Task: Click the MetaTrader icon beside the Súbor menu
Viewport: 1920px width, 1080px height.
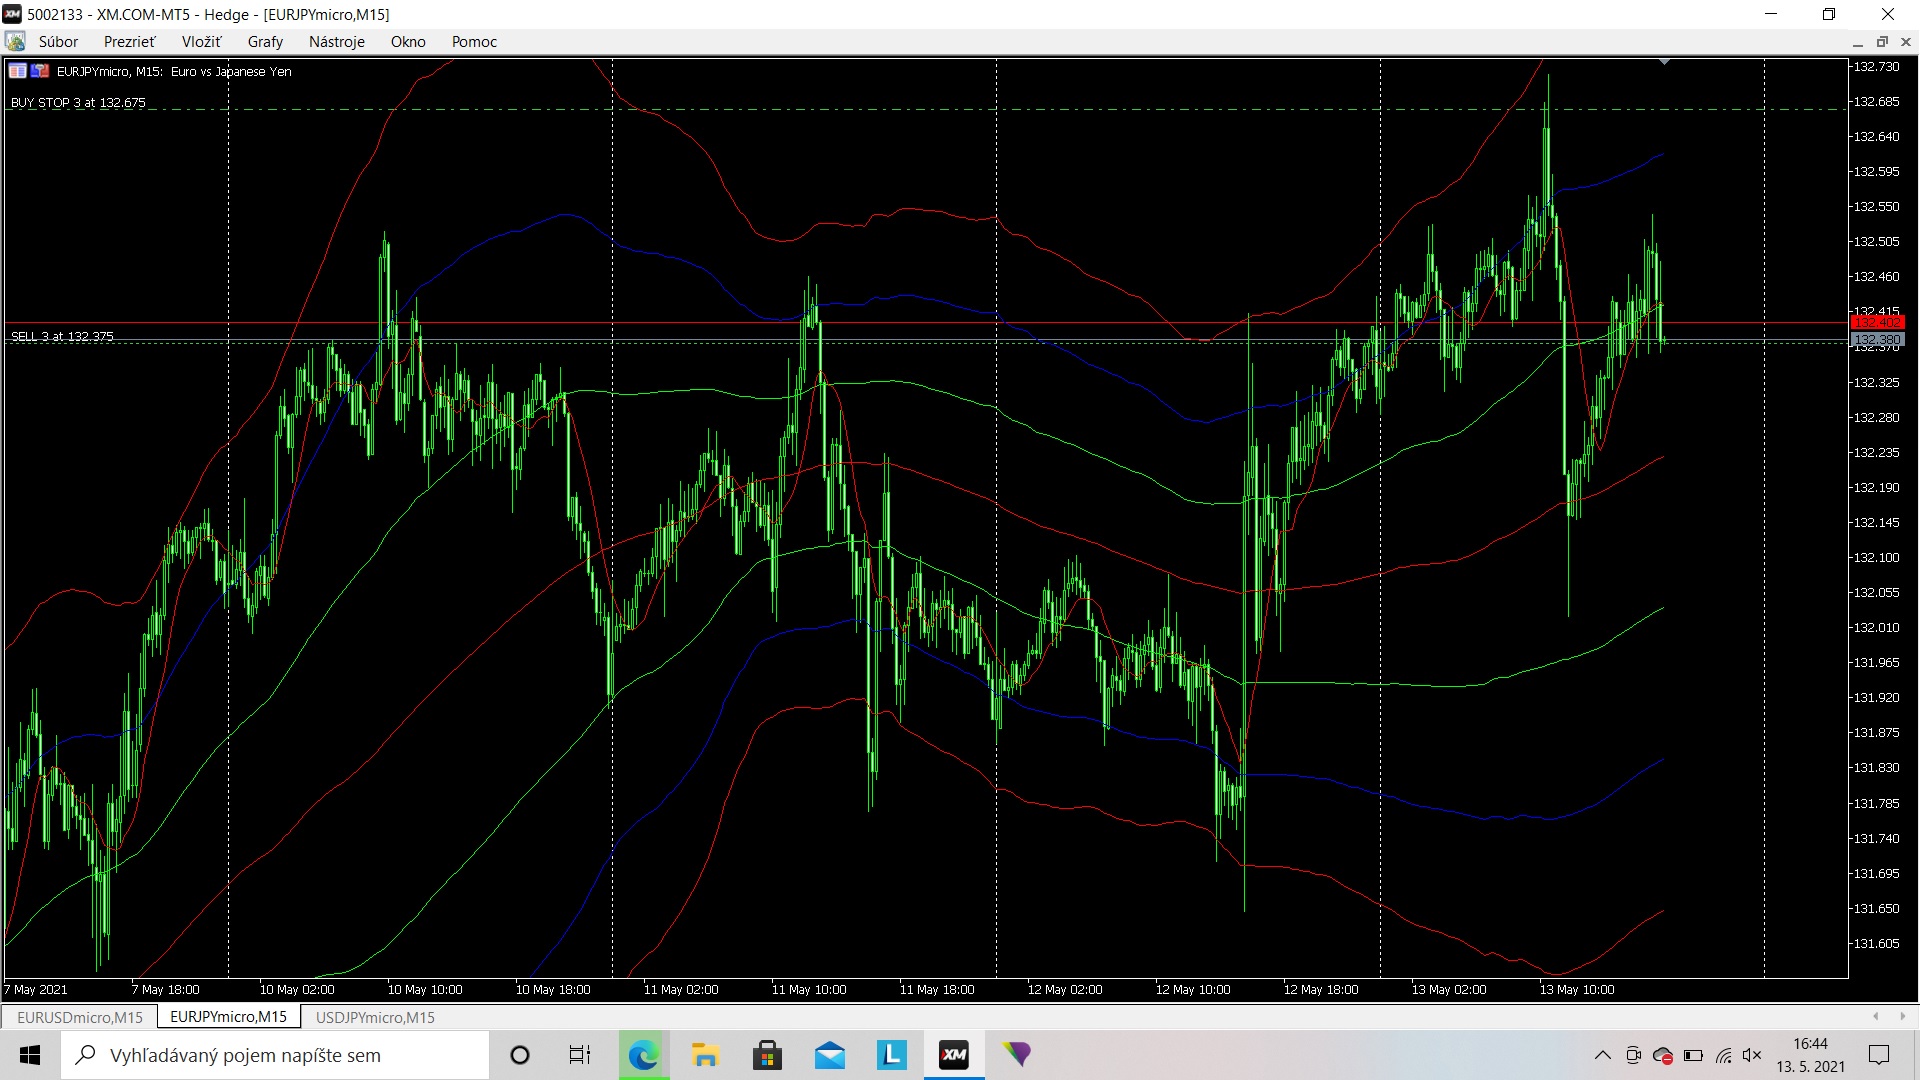Action: point(15,42)
